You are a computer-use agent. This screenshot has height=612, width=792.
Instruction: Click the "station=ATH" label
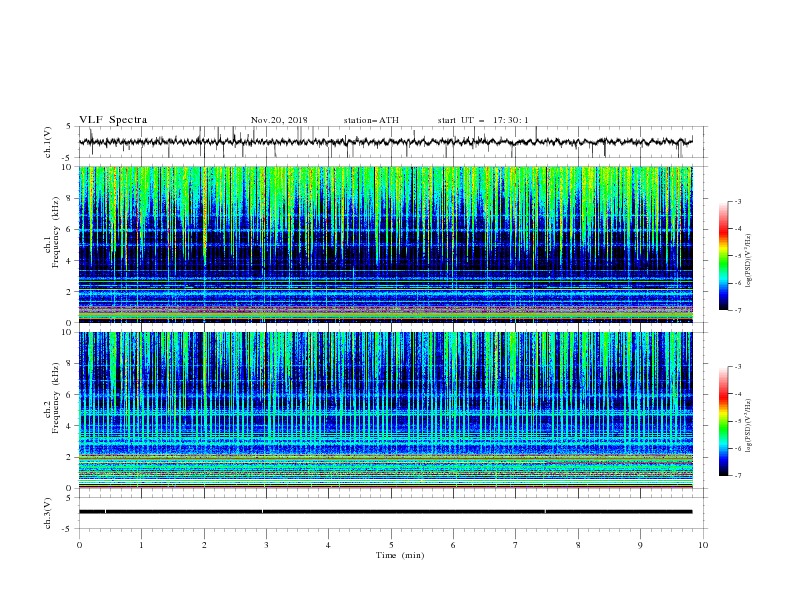pos(371,120)
